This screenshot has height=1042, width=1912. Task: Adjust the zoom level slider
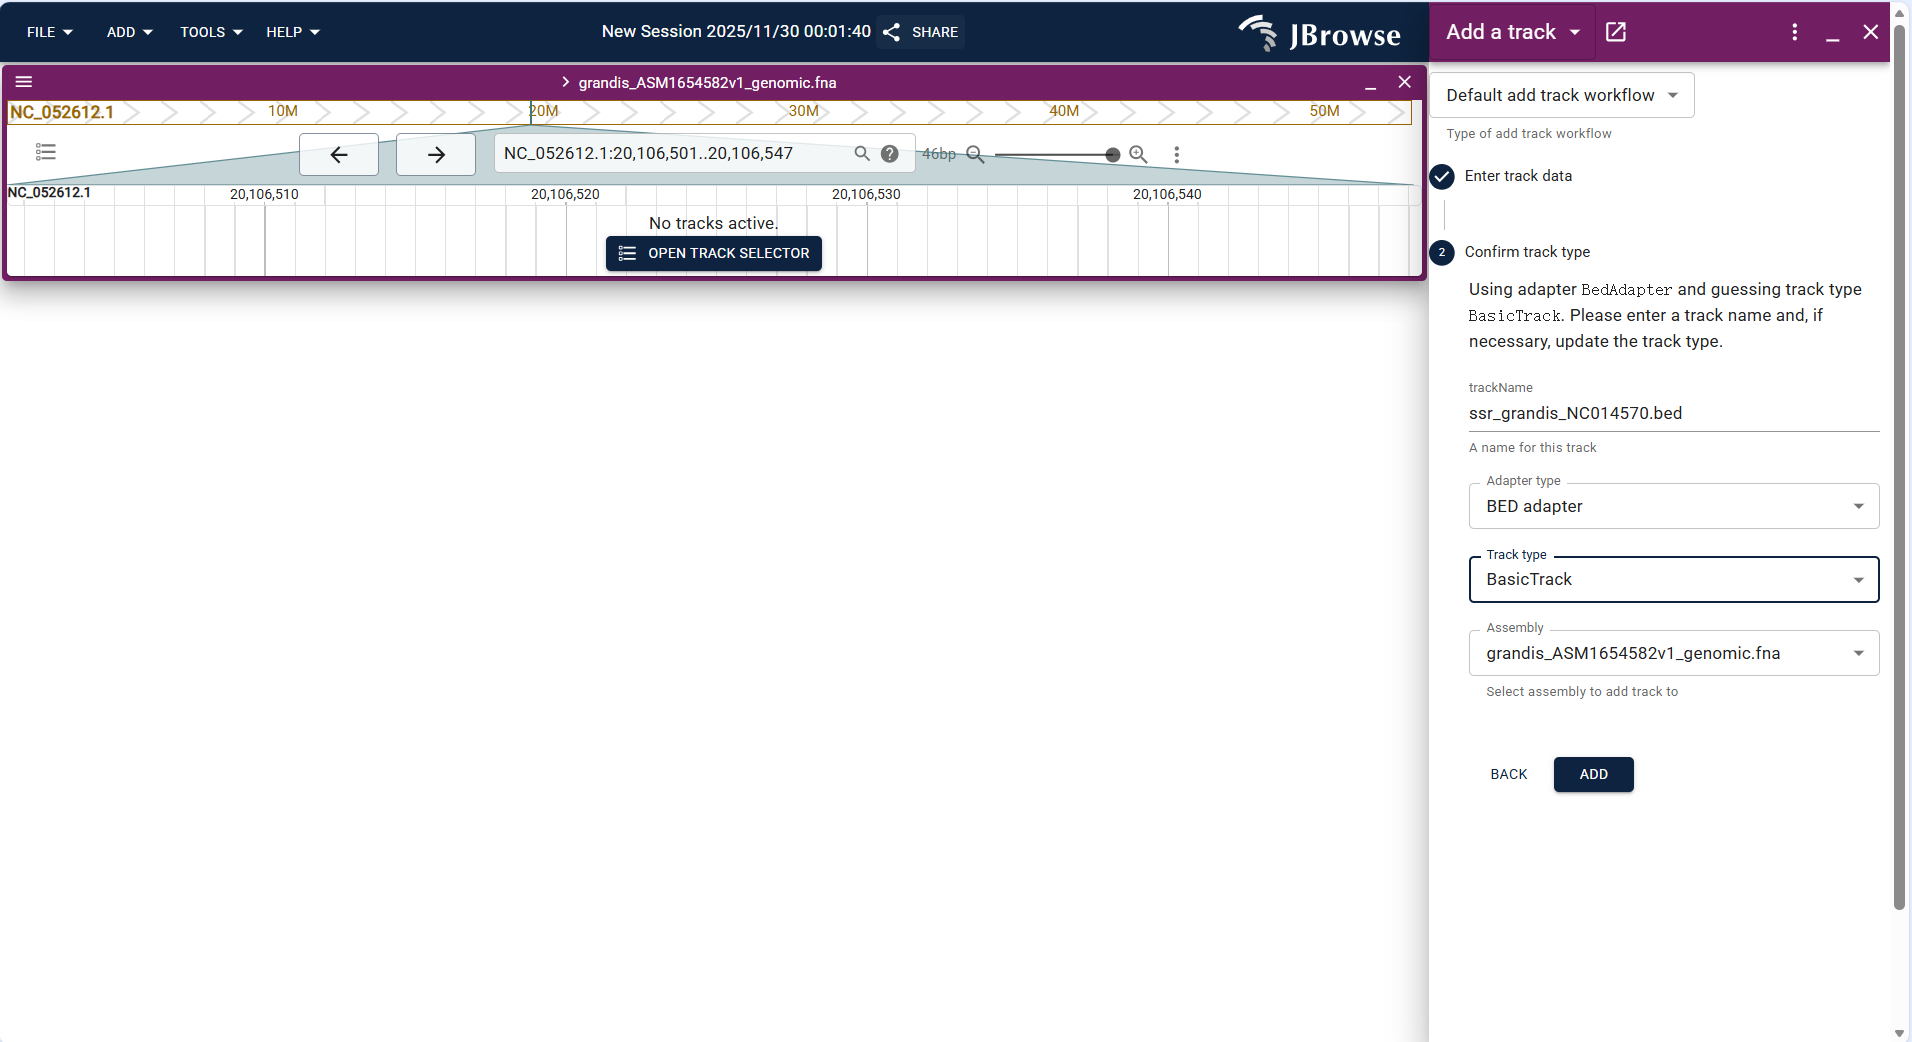1112,155
